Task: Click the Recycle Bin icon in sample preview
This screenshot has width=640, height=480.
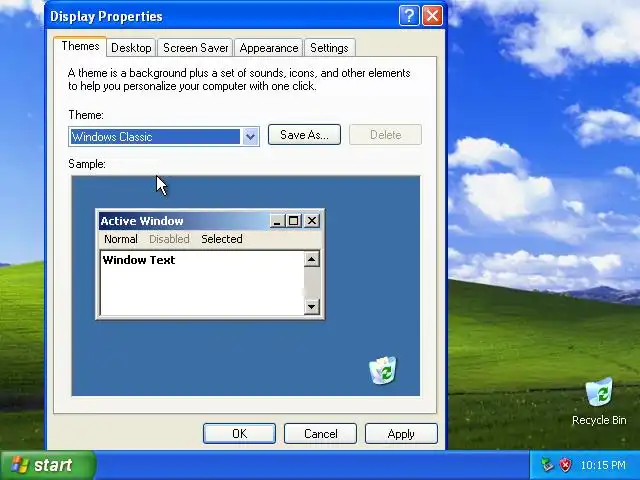Action: click(382, 370)
